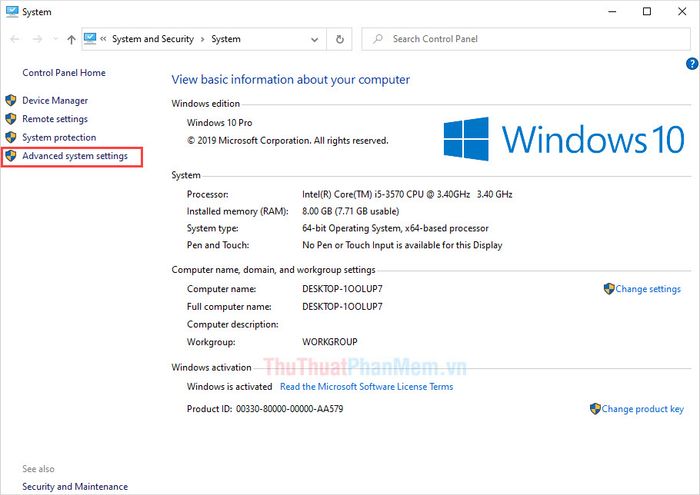The width and height of the screenshot is (700, 495).
Task: Click the breadcrumb chevron after System and Security
Action: coord(203,39)
